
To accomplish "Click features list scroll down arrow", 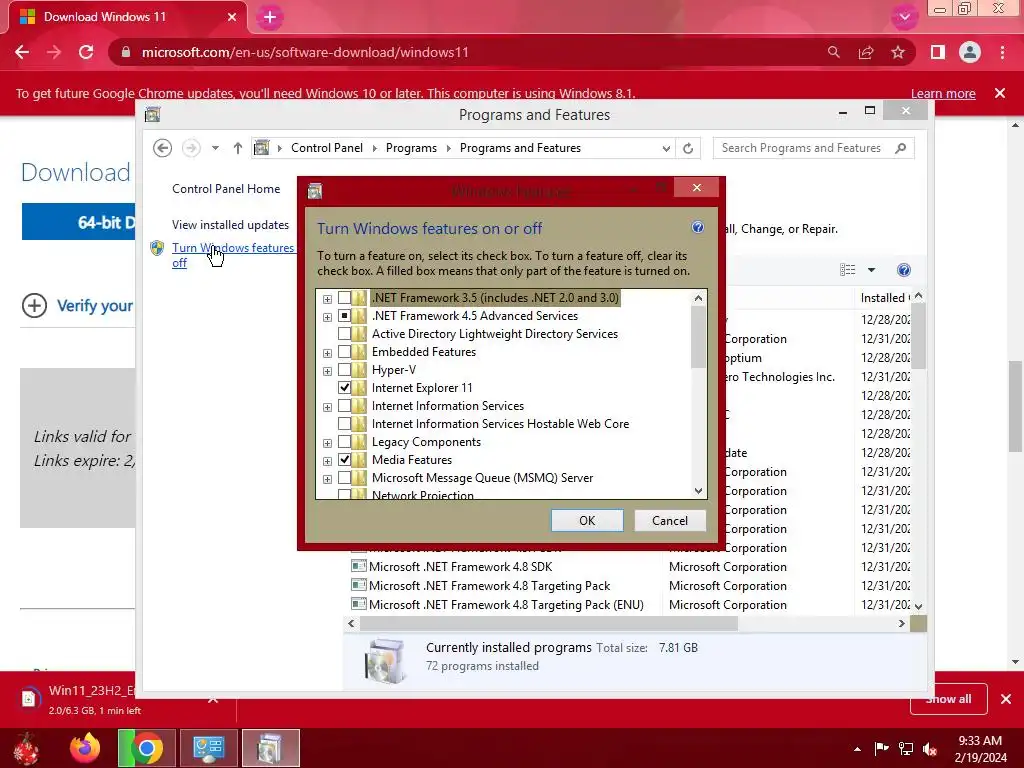I will [x=698, y=490].
